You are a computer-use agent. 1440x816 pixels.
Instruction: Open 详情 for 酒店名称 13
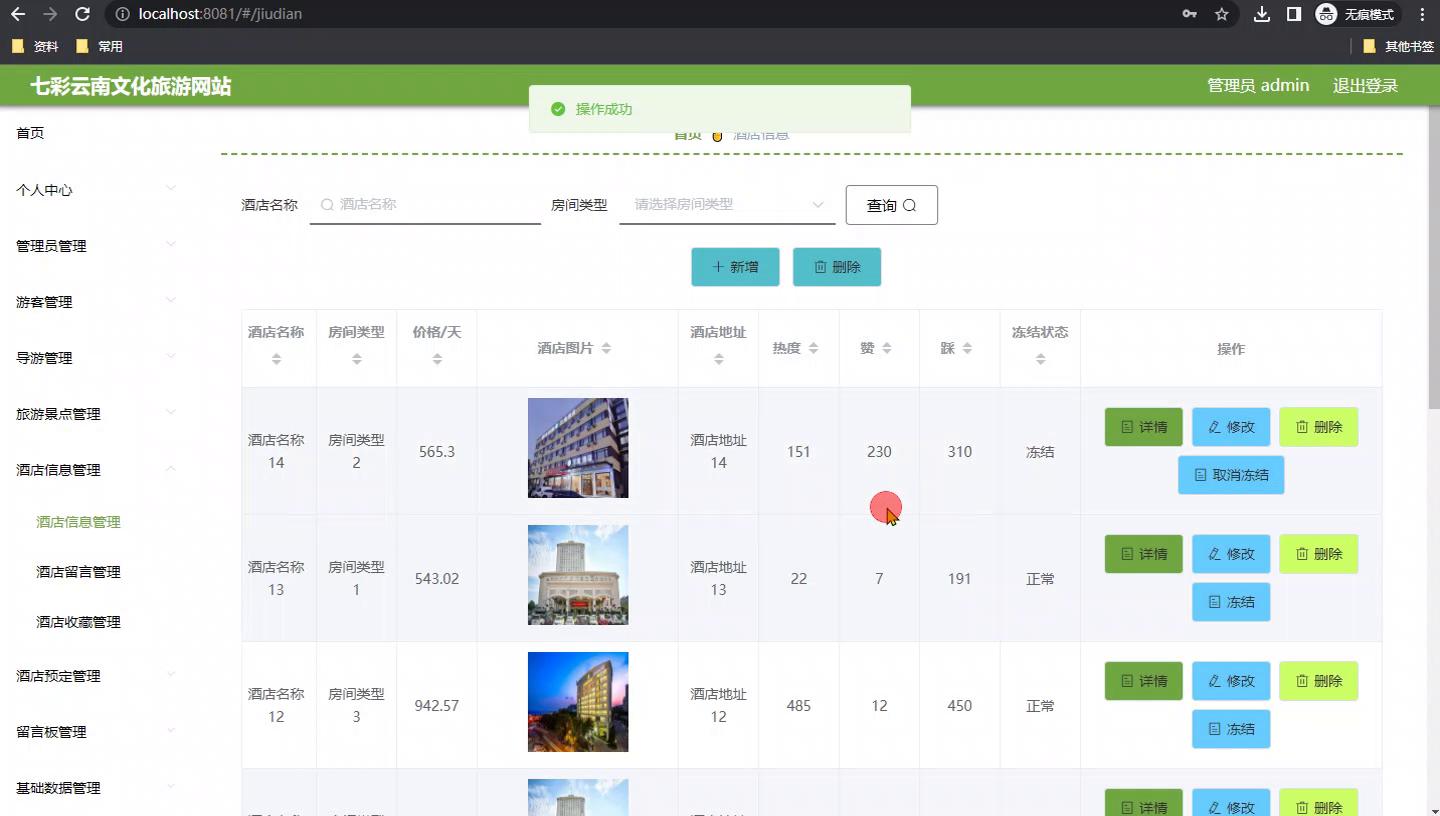1144,554
